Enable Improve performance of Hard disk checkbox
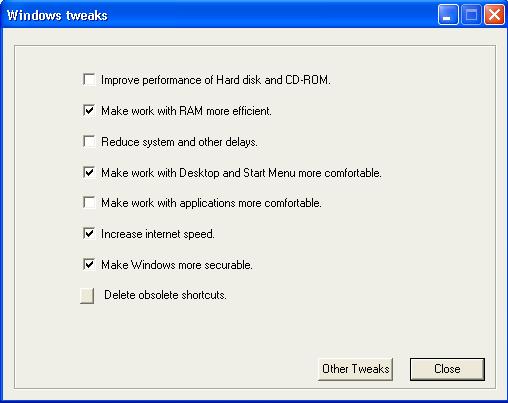The width and height of the screenshot is (508, 403). coord(89,80)
